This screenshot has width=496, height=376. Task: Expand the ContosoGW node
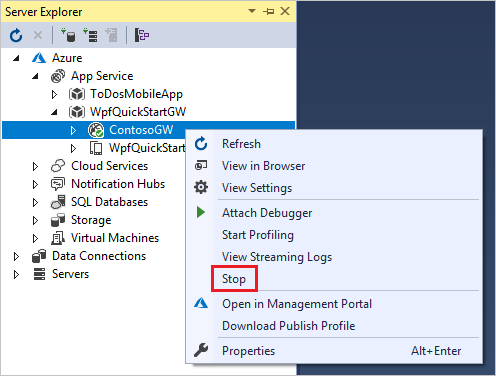[74, 131]
